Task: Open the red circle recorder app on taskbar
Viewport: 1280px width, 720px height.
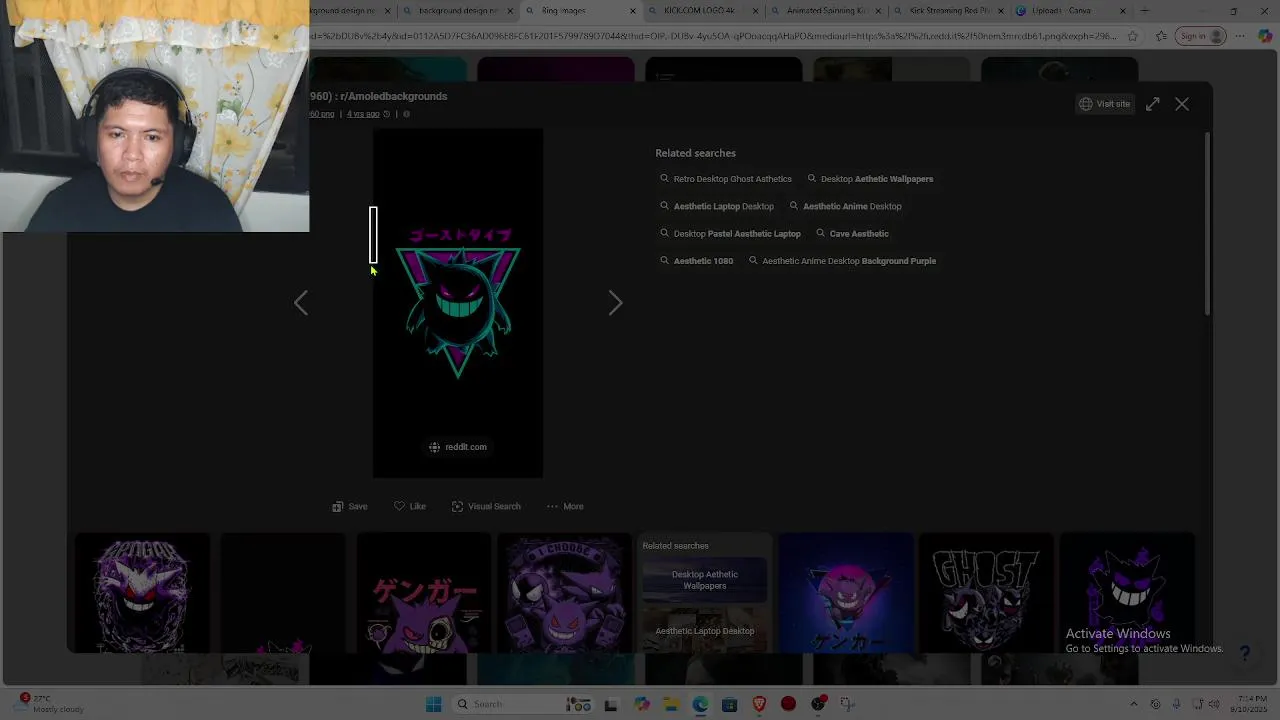Action: point(788,704)
